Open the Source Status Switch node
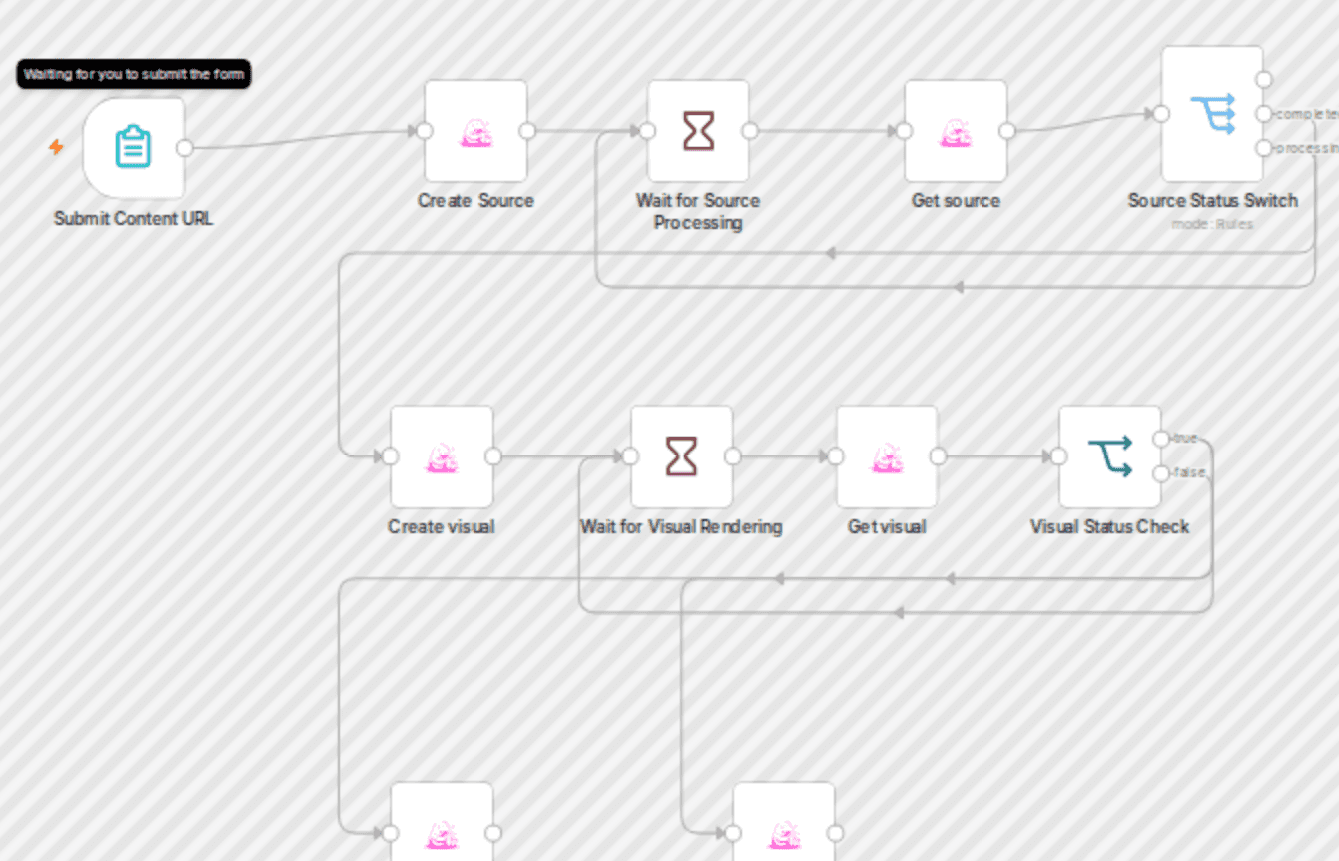1339x861 pixels. tap(1212, 114)
